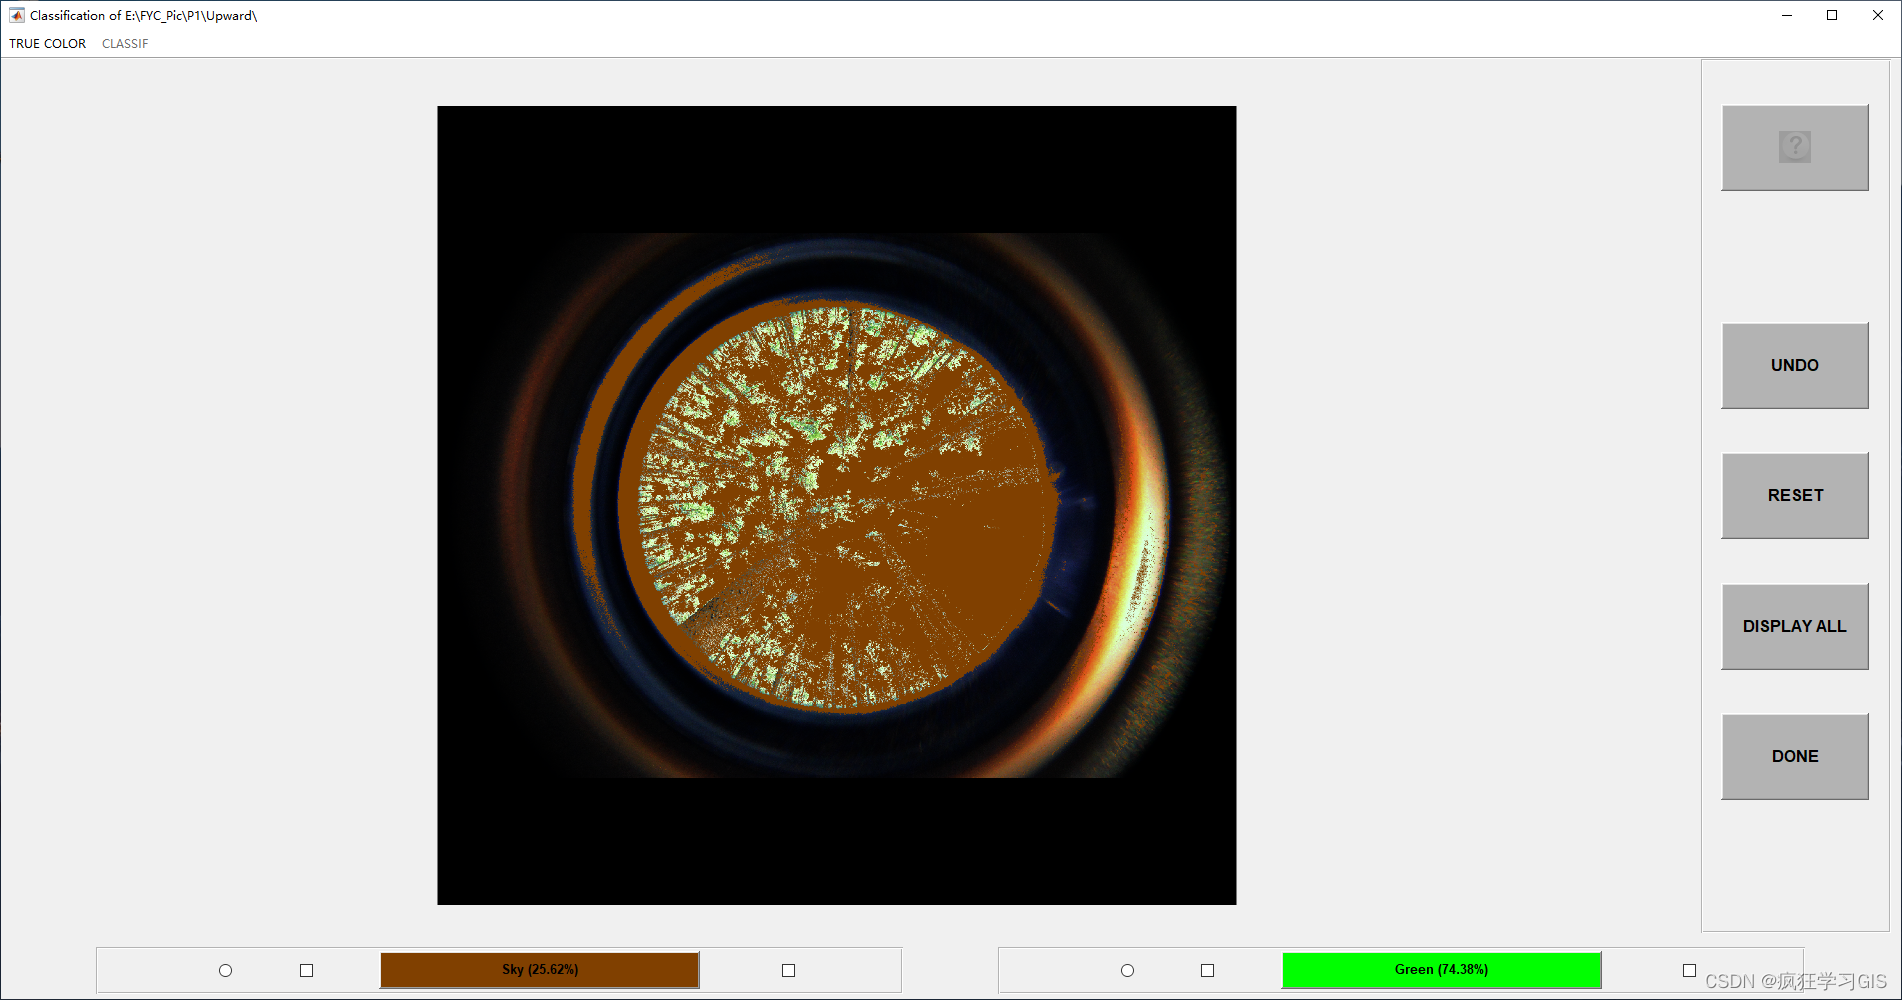Click the question mark help button
Screen dimensions: 1902x1000
[x=1794, y=147]
